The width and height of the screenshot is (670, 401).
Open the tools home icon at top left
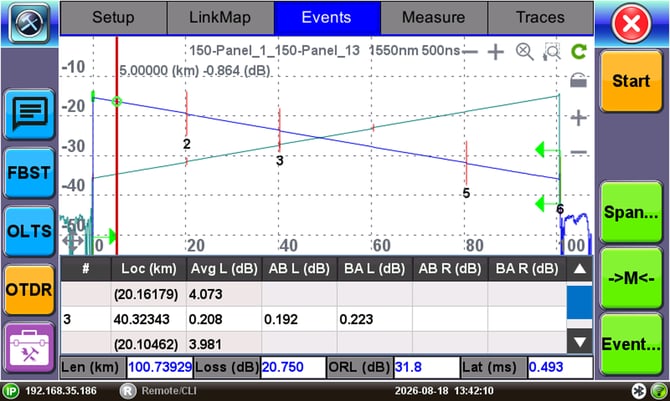tap(29, 23)
